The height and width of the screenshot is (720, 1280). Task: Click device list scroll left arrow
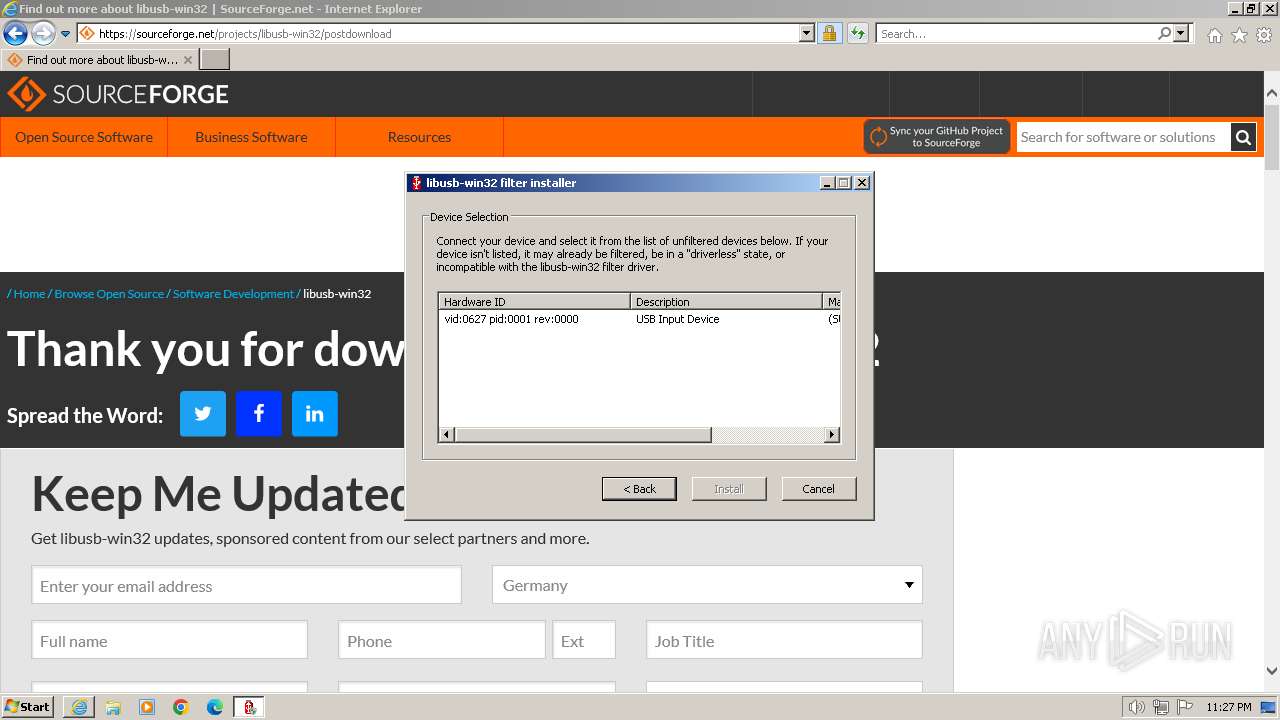click(x=447, y=434)
